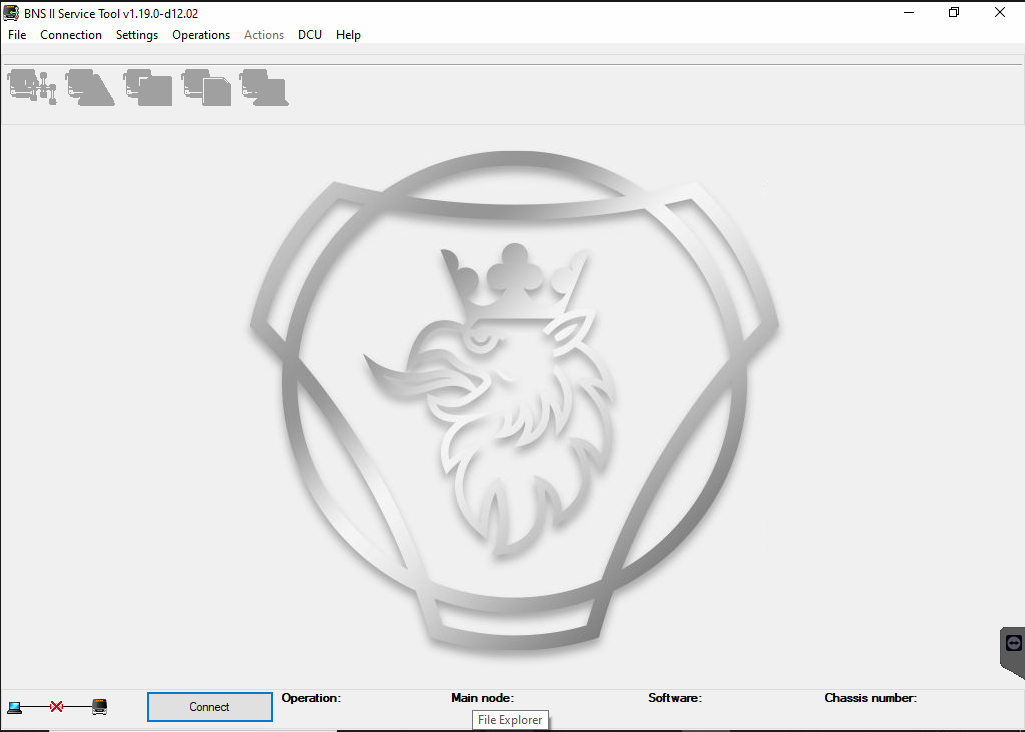Click the red X disconnected status icon
1025x732 pixels.
(57, 707)
